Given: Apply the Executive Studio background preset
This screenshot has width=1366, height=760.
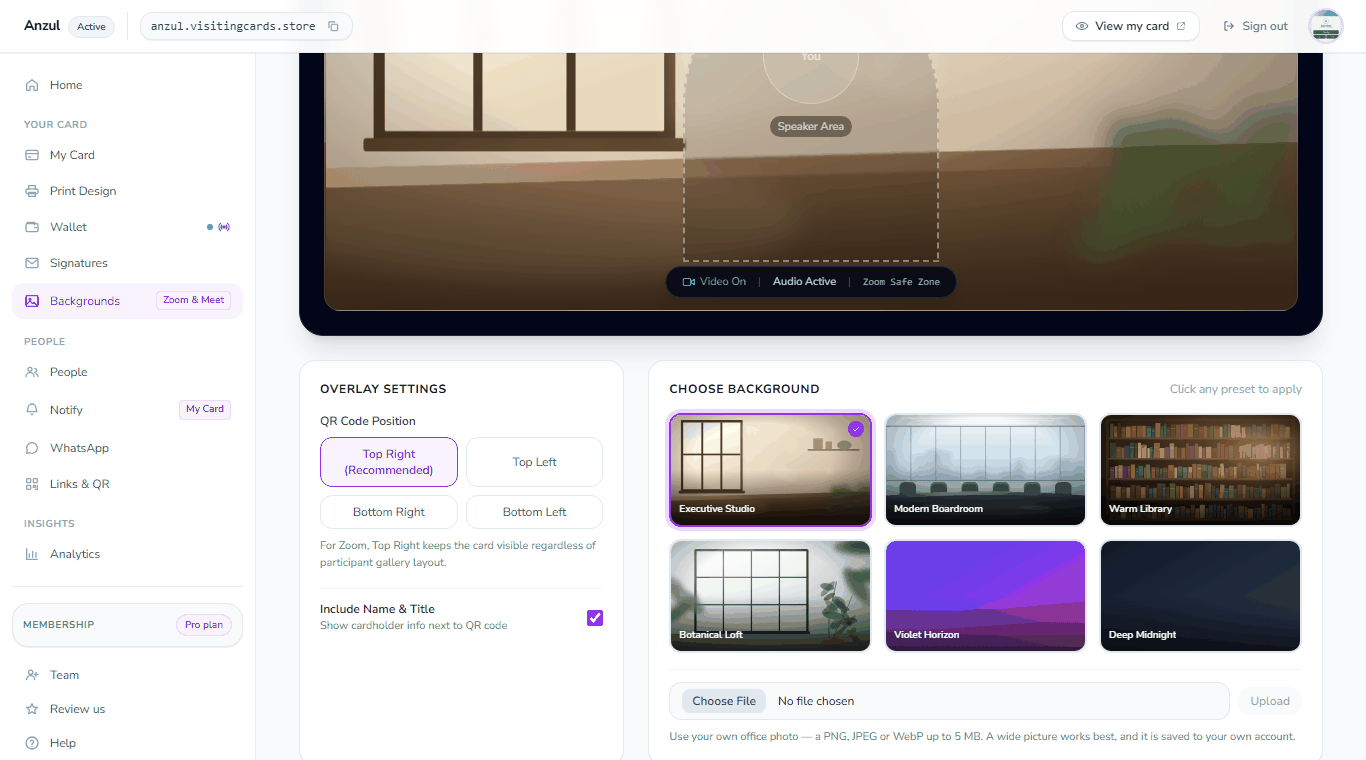Looking at the screenshot, I should (770, 470).
